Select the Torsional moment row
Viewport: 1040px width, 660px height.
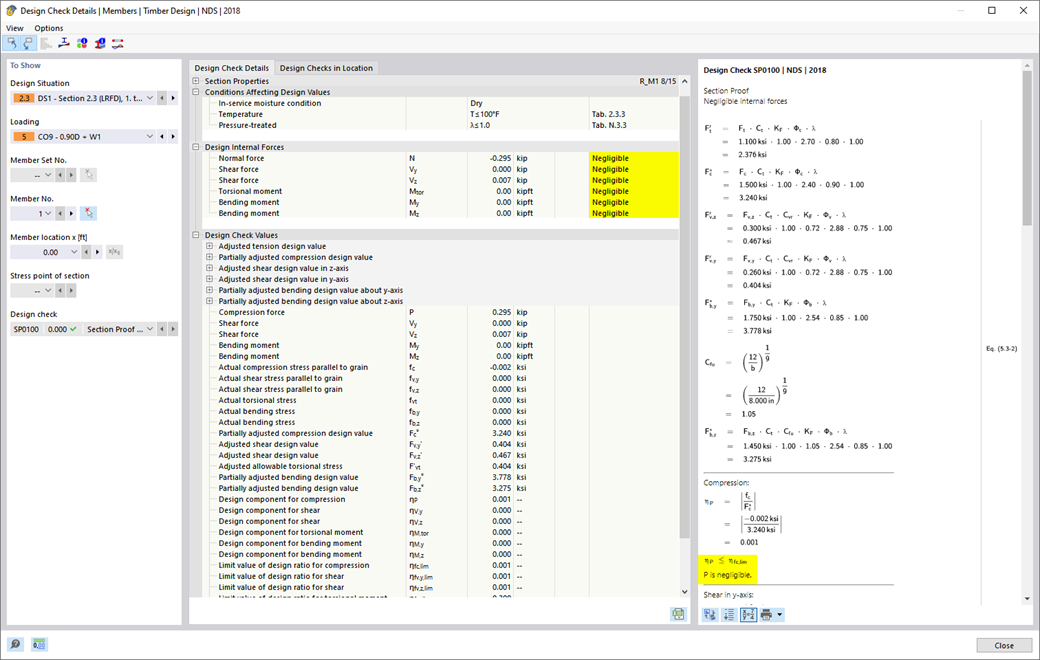[x=442, y=191]
